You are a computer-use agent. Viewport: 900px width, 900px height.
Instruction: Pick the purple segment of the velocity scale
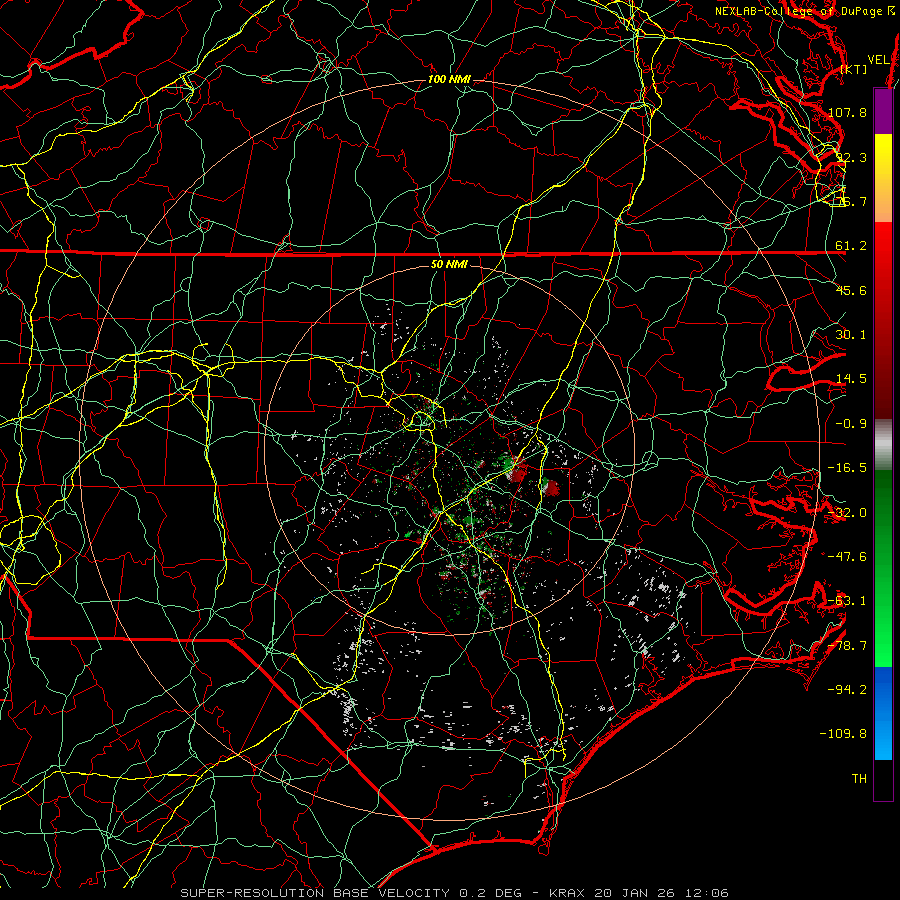[883, 111]
